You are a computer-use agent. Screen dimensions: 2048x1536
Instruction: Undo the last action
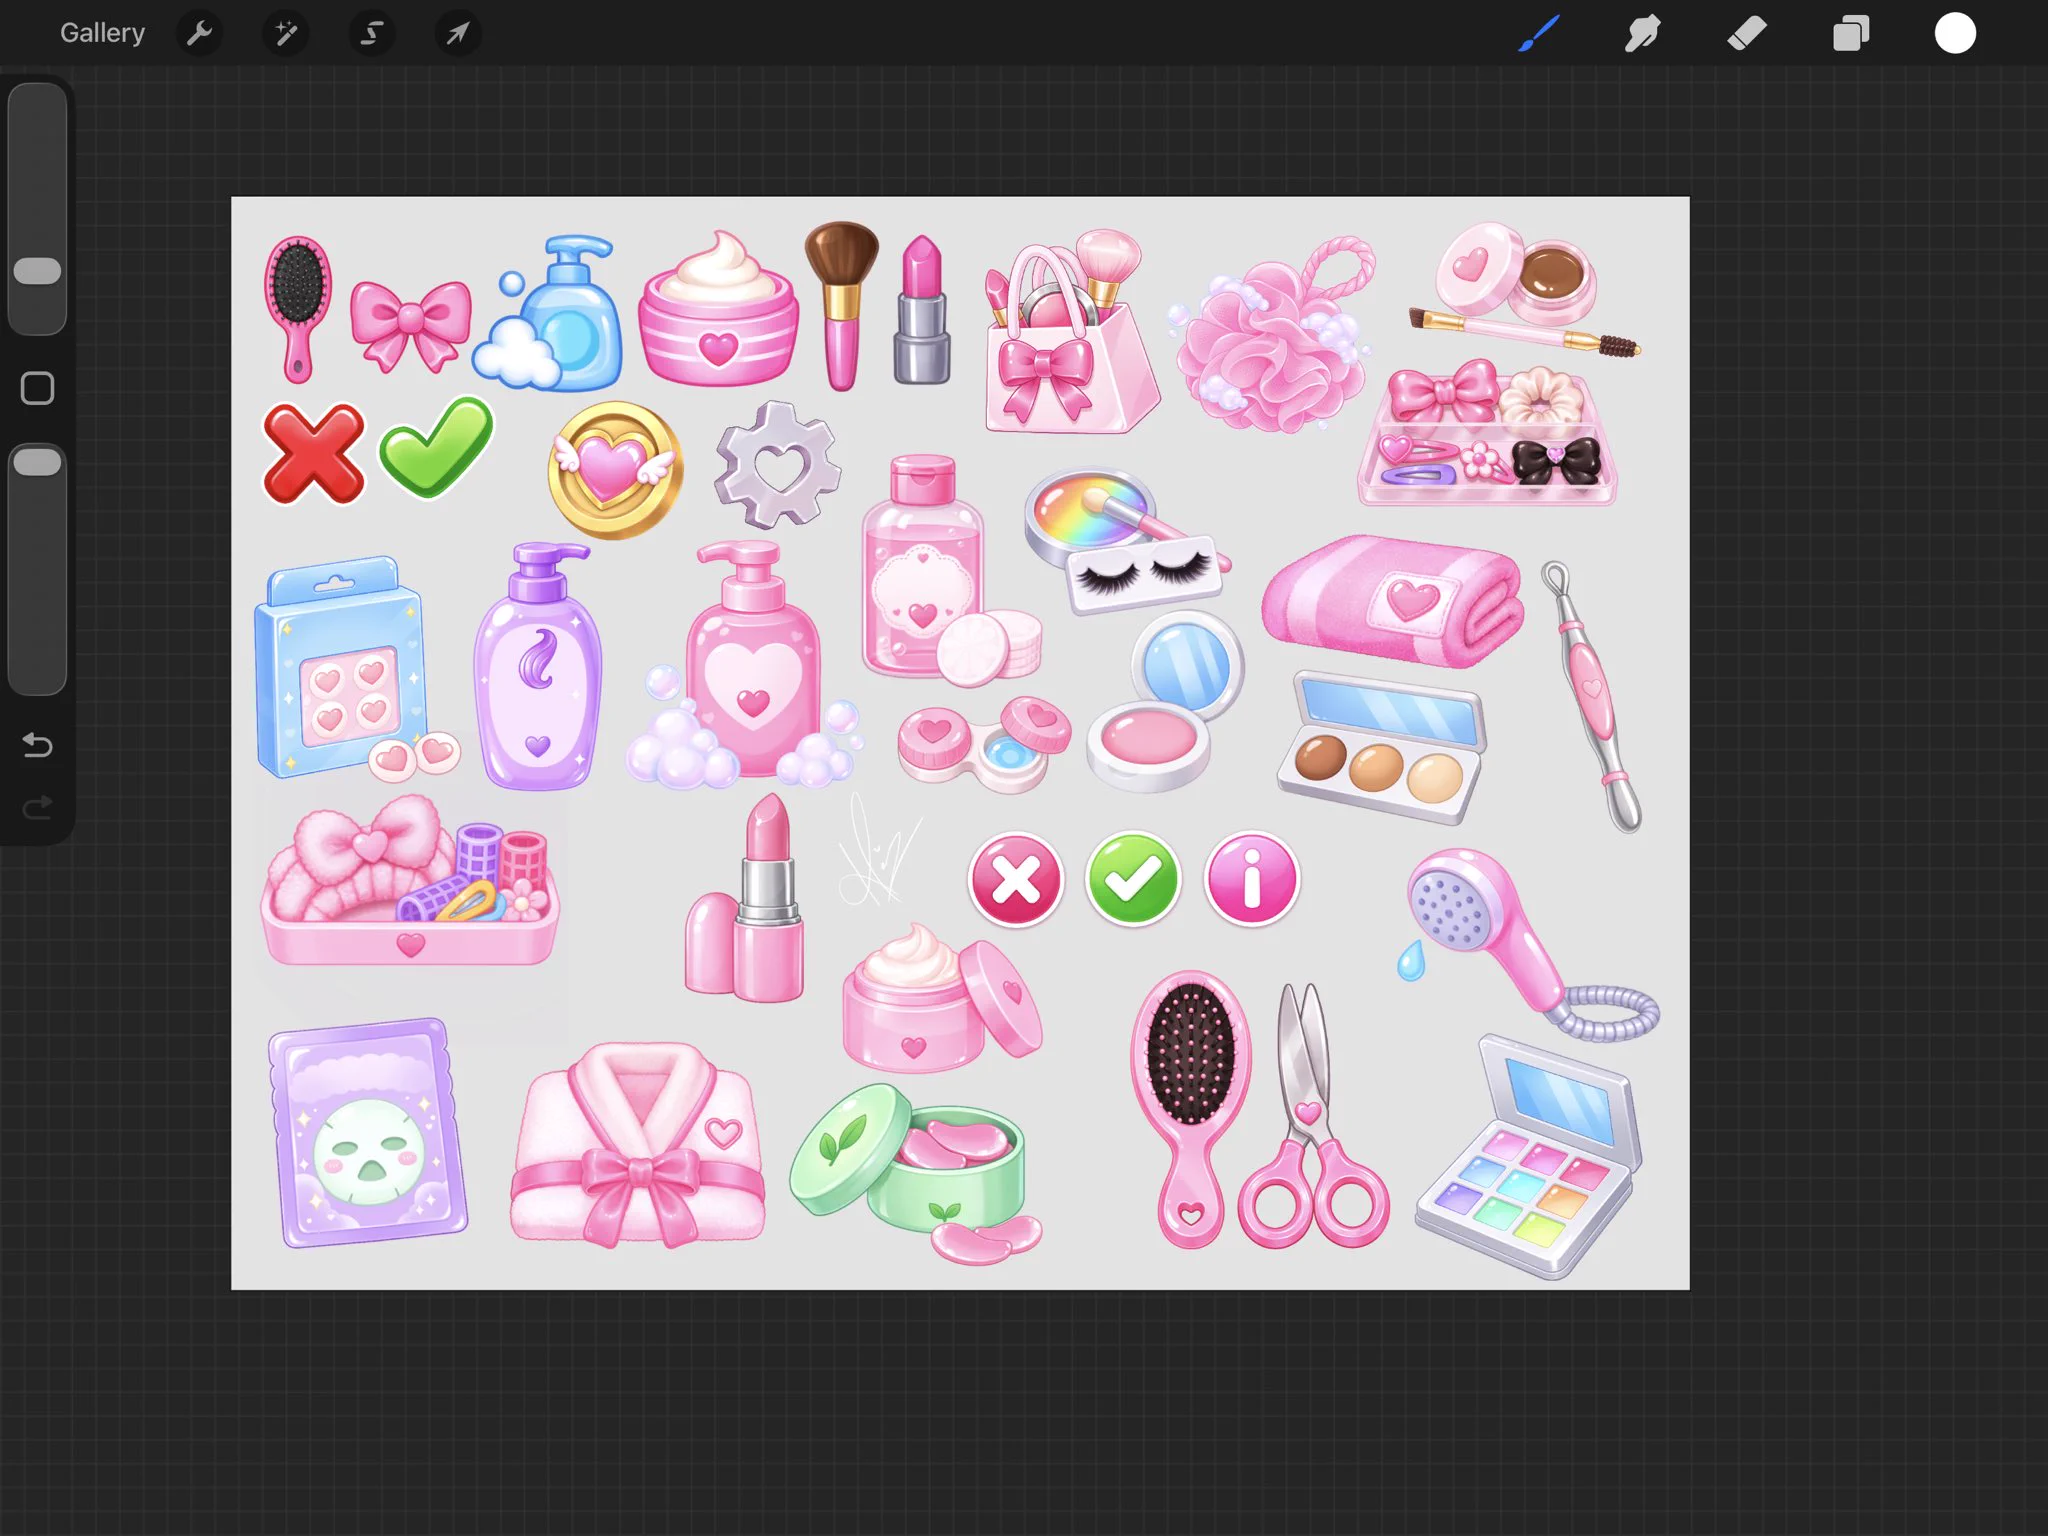point(38,745)
